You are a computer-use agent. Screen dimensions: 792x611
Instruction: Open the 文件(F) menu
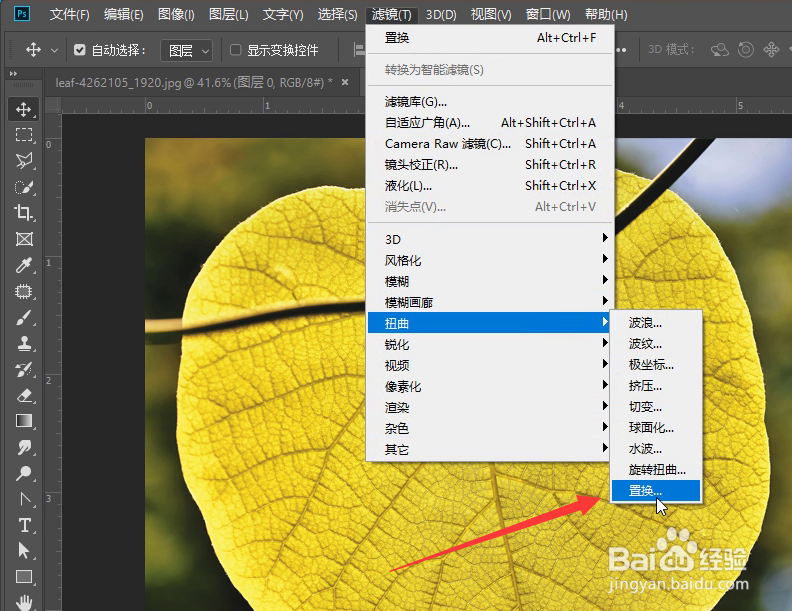(69, 15)
